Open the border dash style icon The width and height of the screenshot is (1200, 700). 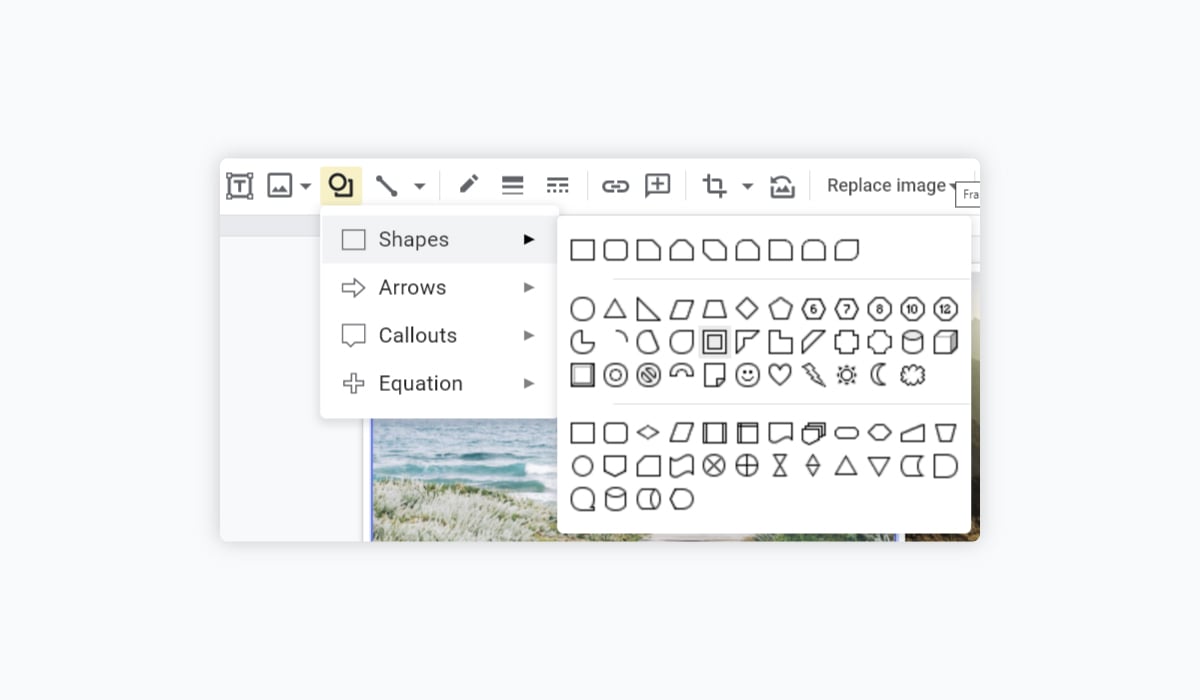coord(557,186)
